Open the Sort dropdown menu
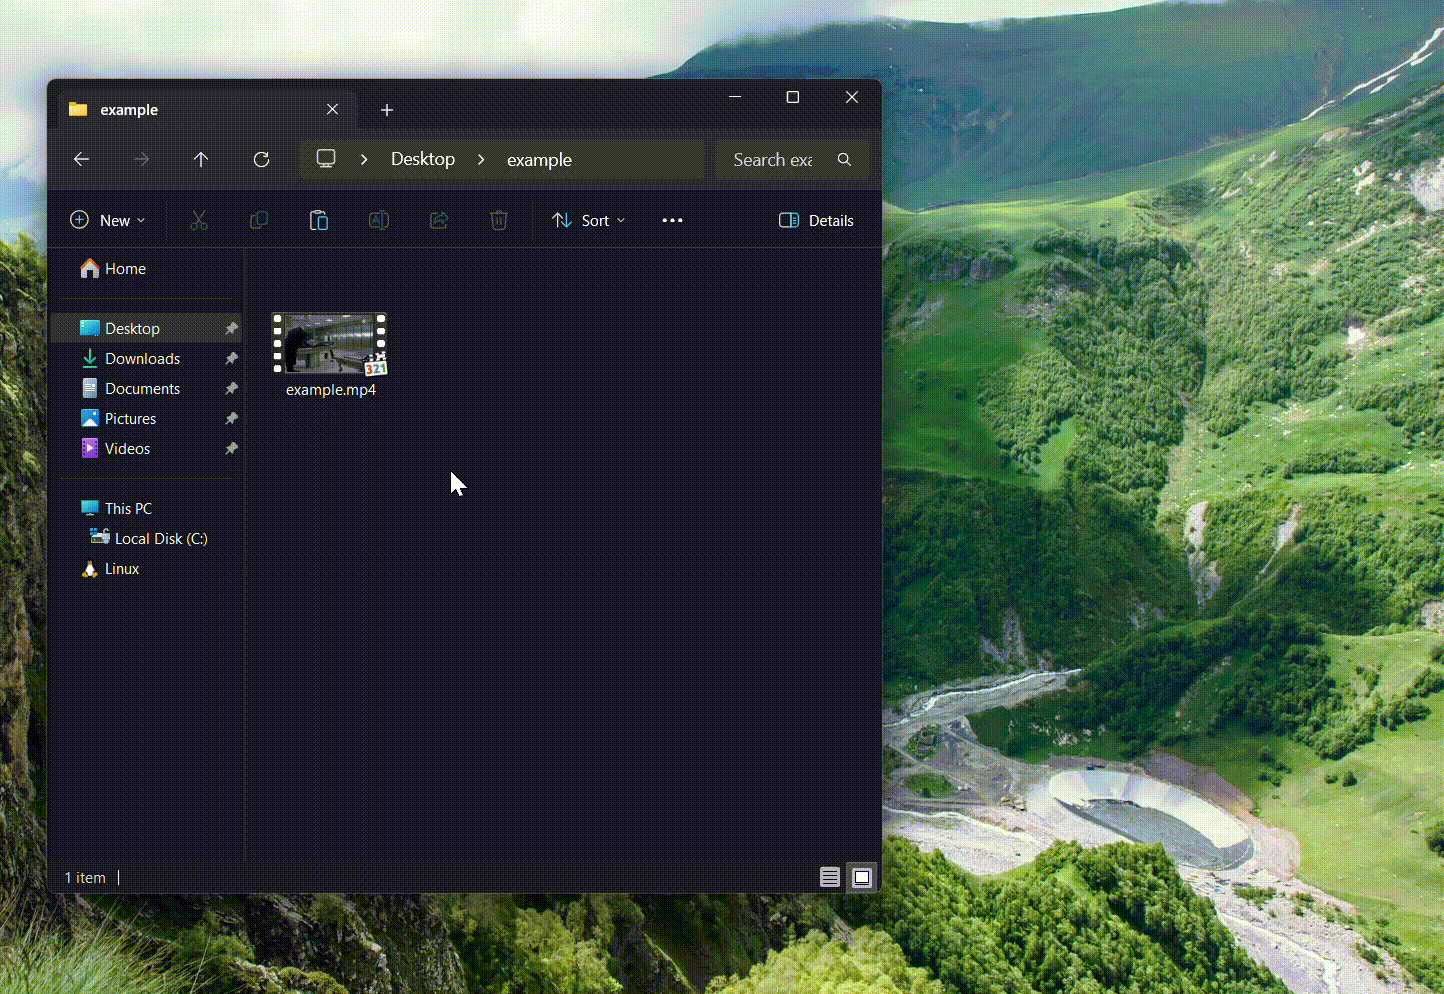 pos(589,220)
